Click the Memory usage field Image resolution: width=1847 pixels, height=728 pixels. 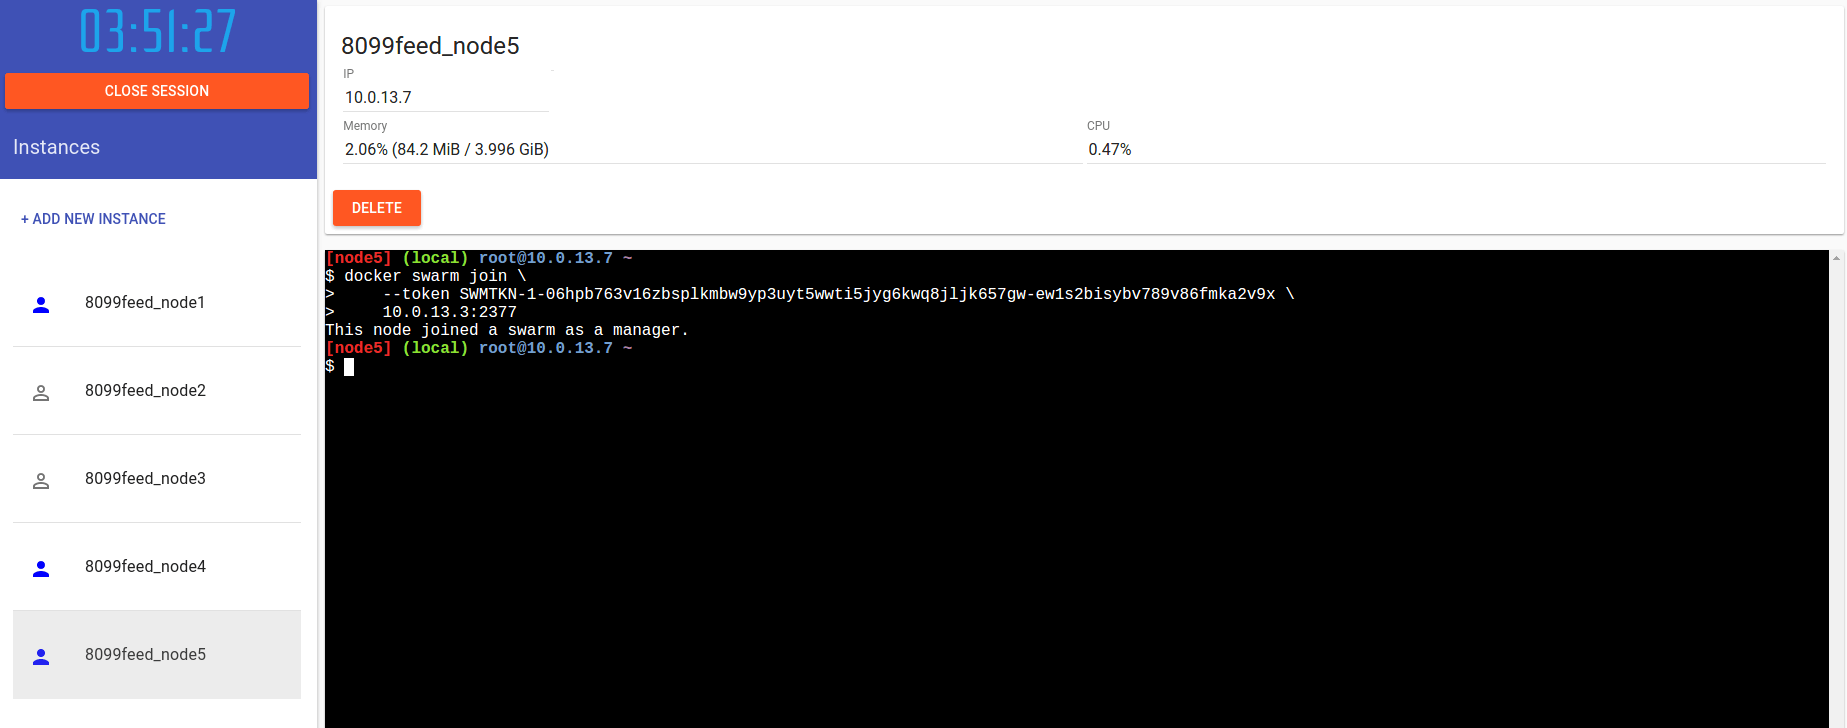[x=711, y=149]
